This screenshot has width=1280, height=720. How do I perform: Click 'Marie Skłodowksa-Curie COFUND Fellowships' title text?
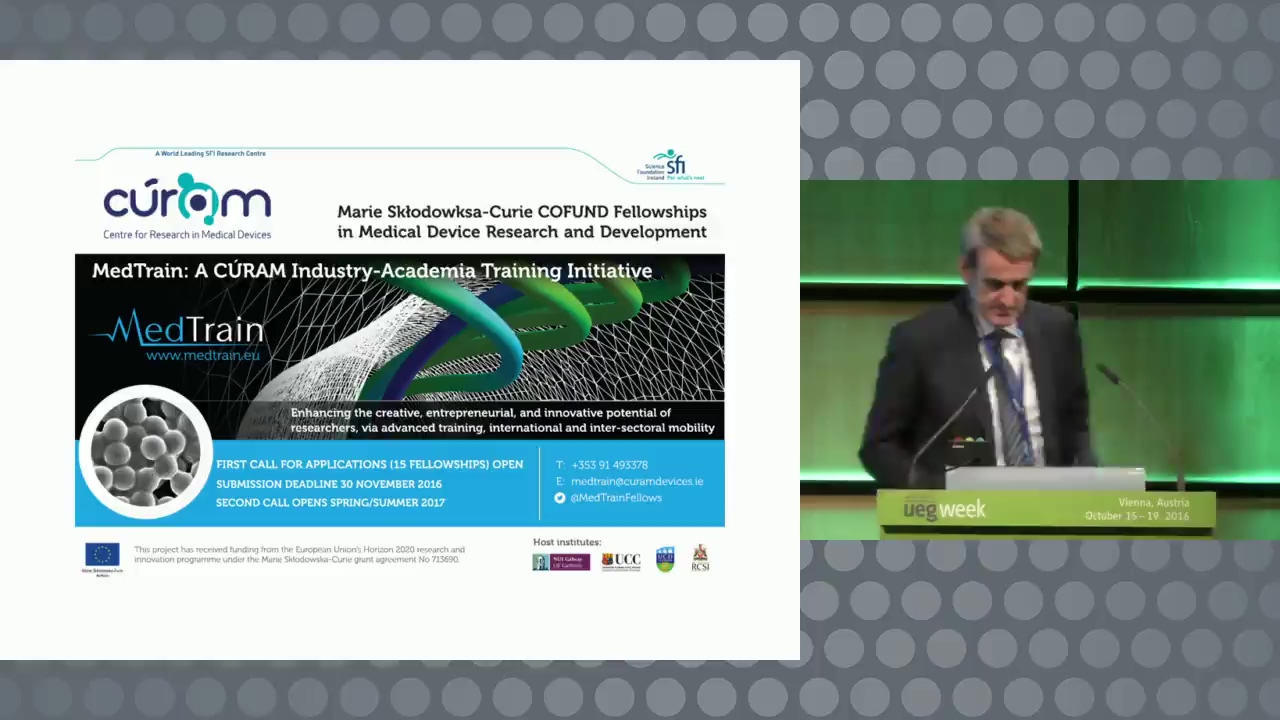522,212
